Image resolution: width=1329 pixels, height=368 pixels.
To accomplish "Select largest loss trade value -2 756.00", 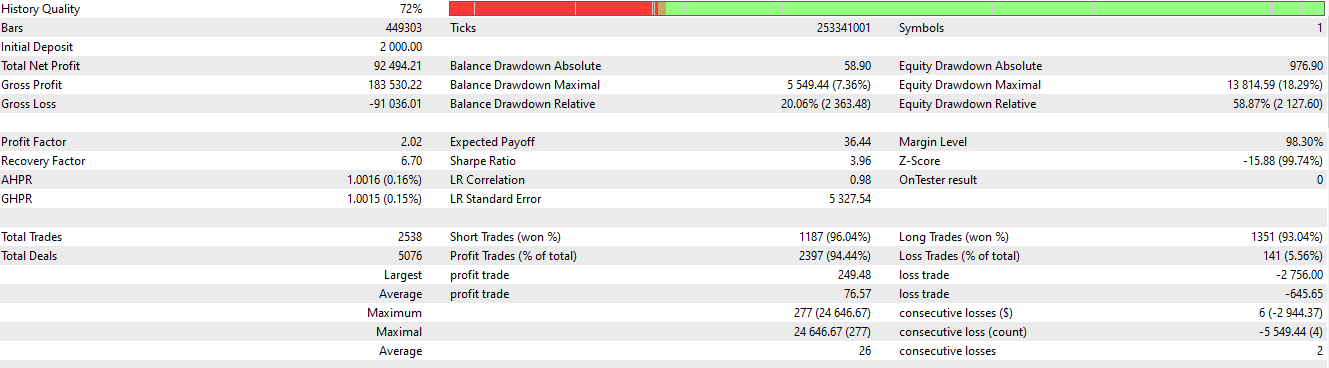I will (1301, 275).
